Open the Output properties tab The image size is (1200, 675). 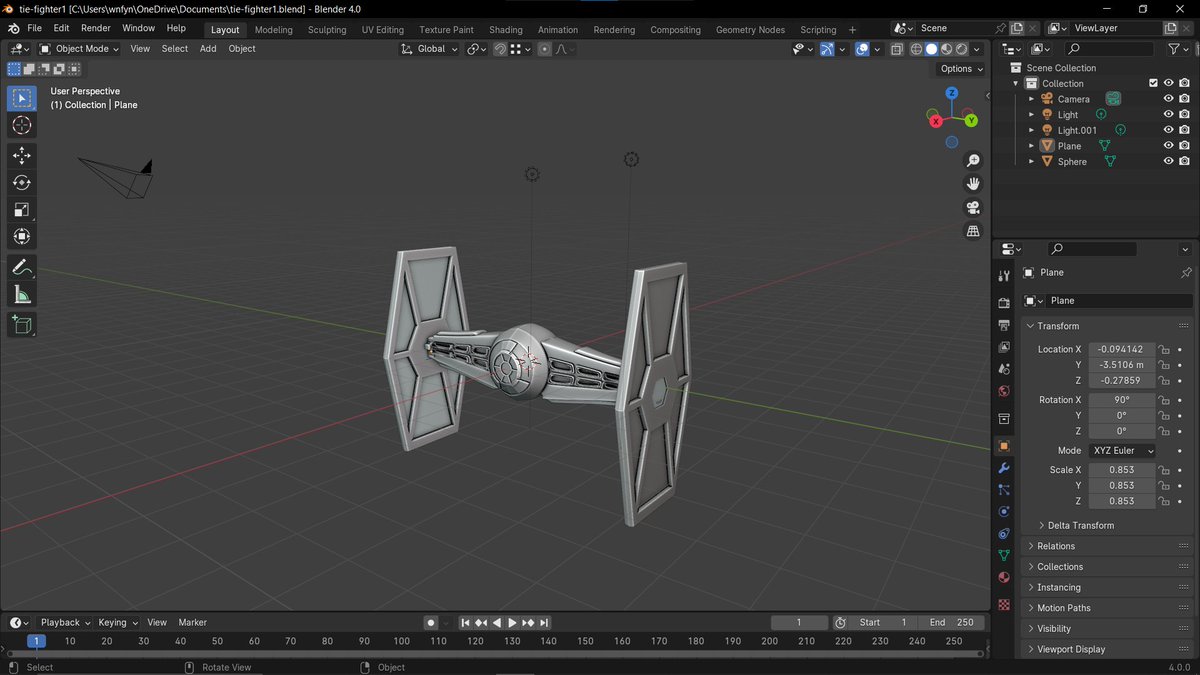[1004, 324]
